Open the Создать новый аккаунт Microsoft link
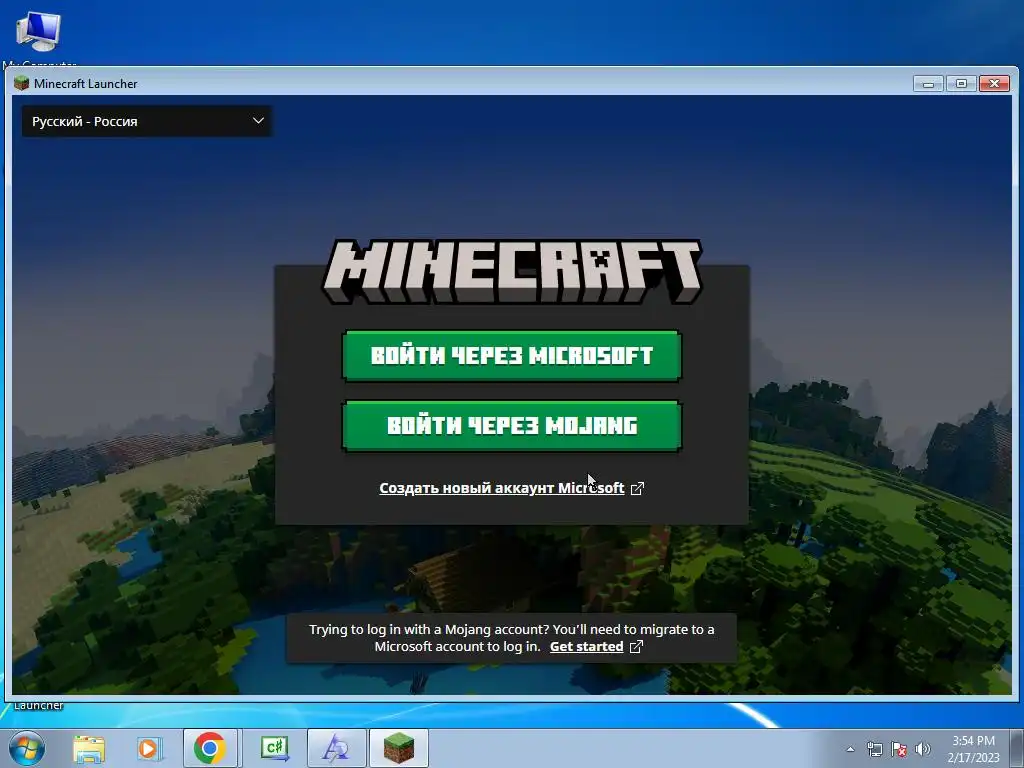Screen dimensions: 1024x768 click(x=502, y=488)
